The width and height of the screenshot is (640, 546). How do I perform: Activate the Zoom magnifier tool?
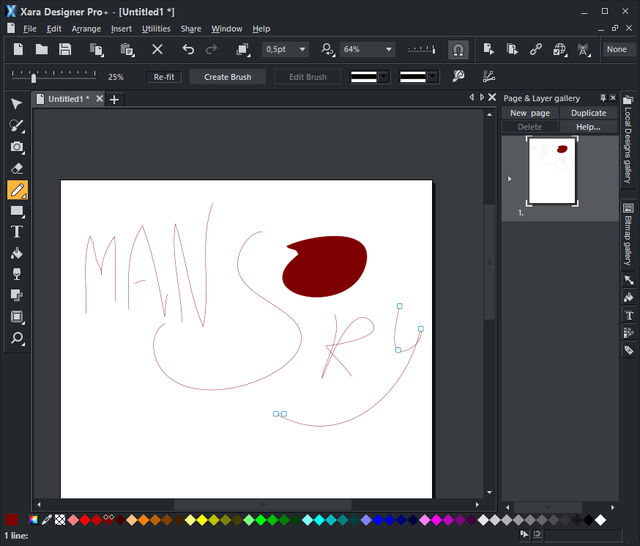pyautogui.click(x=16, y=339)
